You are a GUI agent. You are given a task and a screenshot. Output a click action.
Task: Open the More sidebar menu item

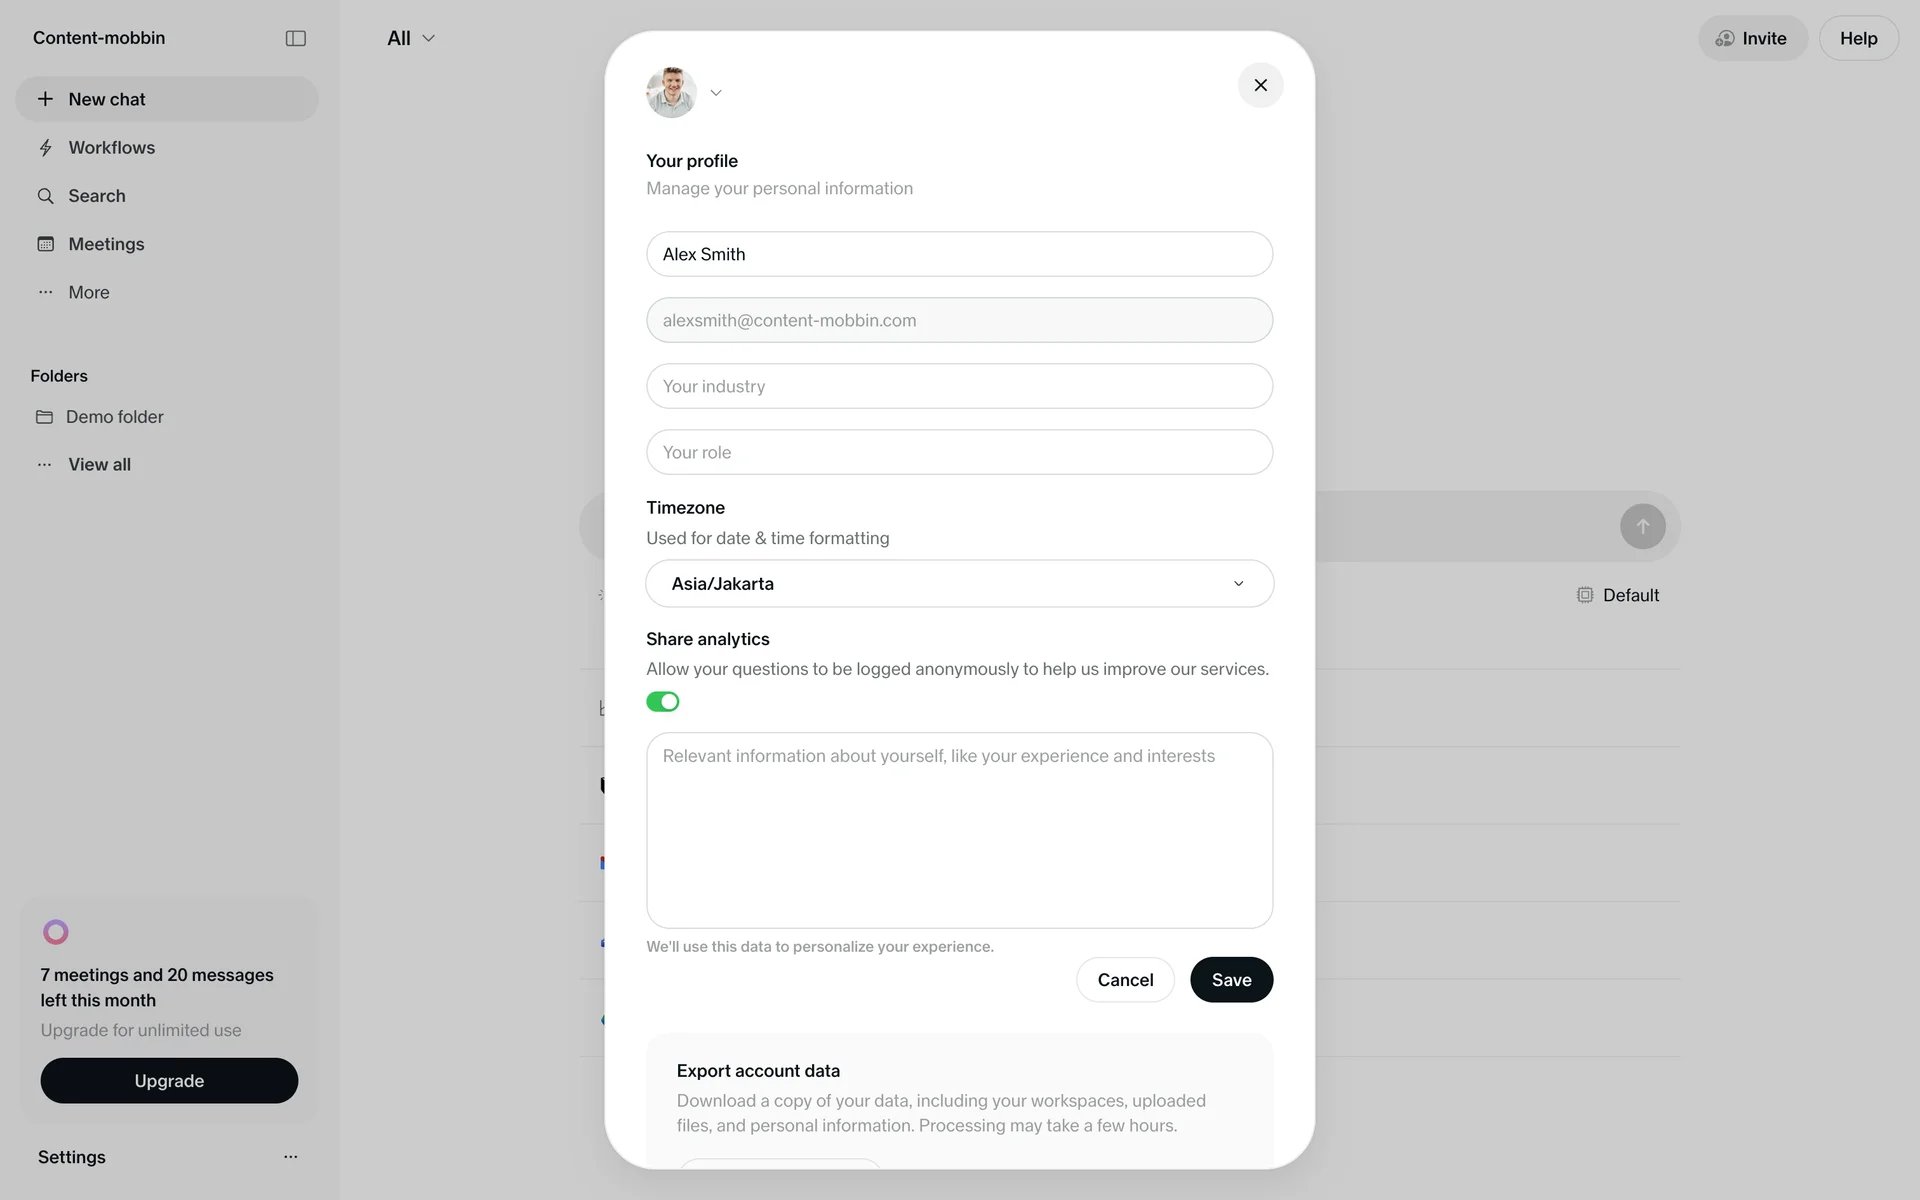pos(88,292)
